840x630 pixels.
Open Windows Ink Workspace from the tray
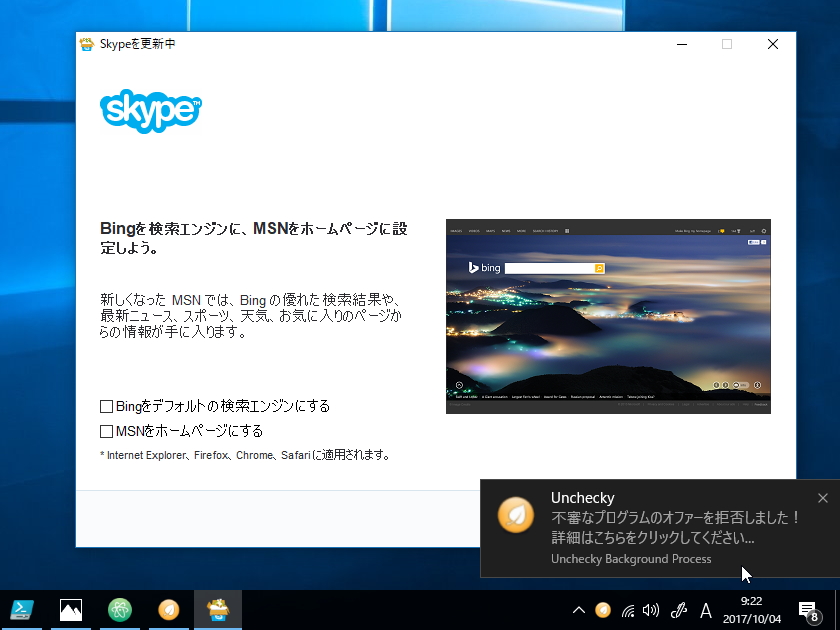click(680, 610)
